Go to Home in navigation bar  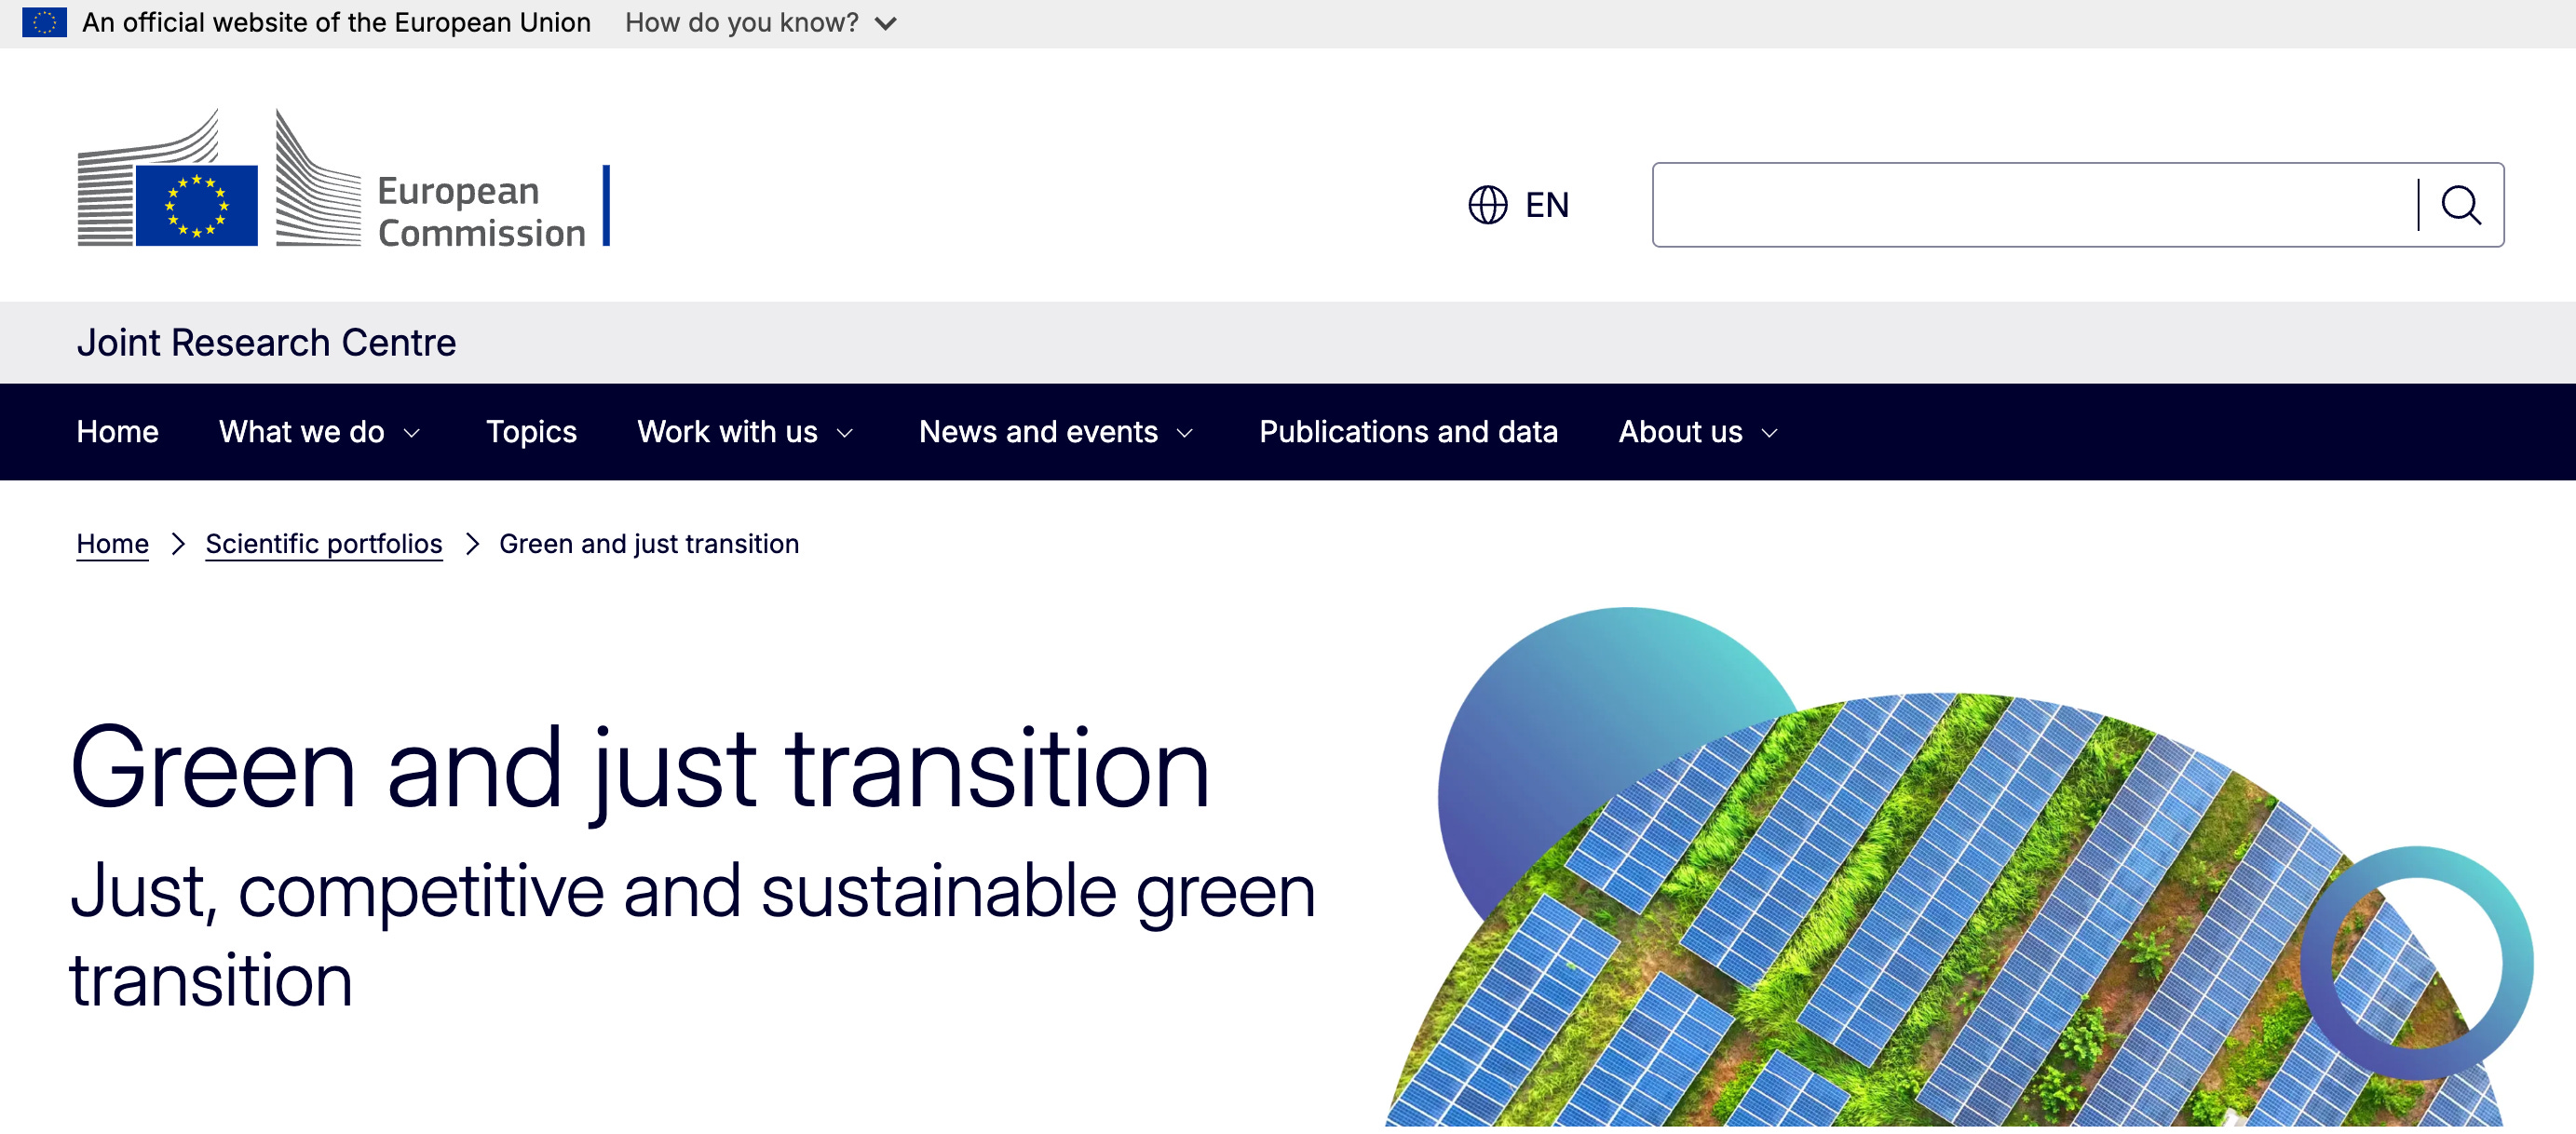click(117, 432)
